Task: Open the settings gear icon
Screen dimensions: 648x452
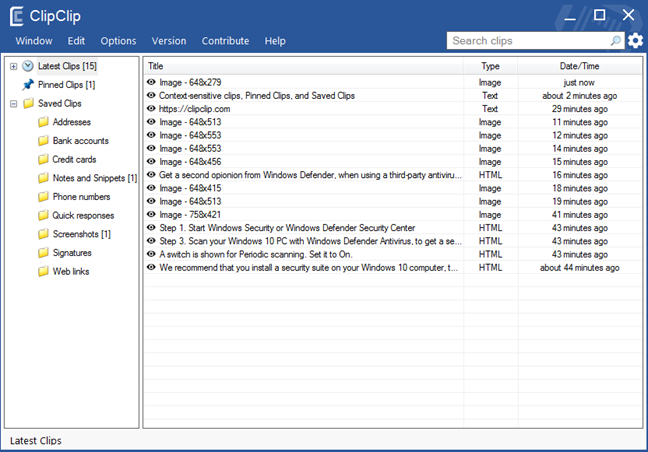Action: (635, 40)
